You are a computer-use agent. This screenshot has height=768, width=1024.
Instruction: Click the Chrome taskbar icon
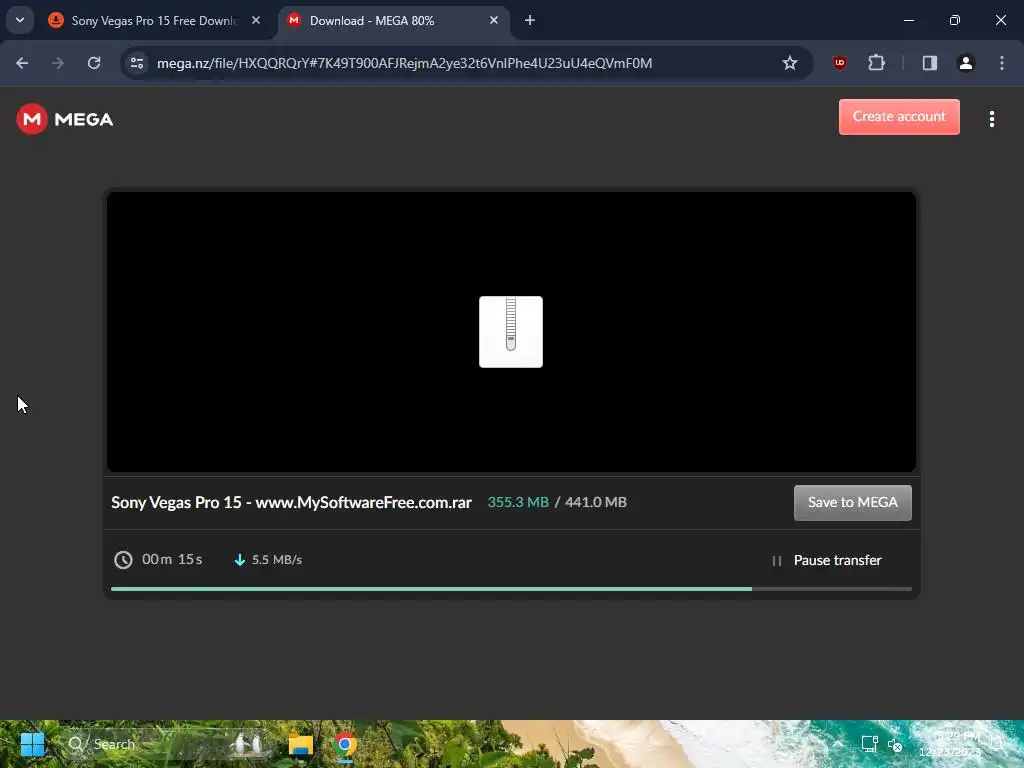pos(345,744)
